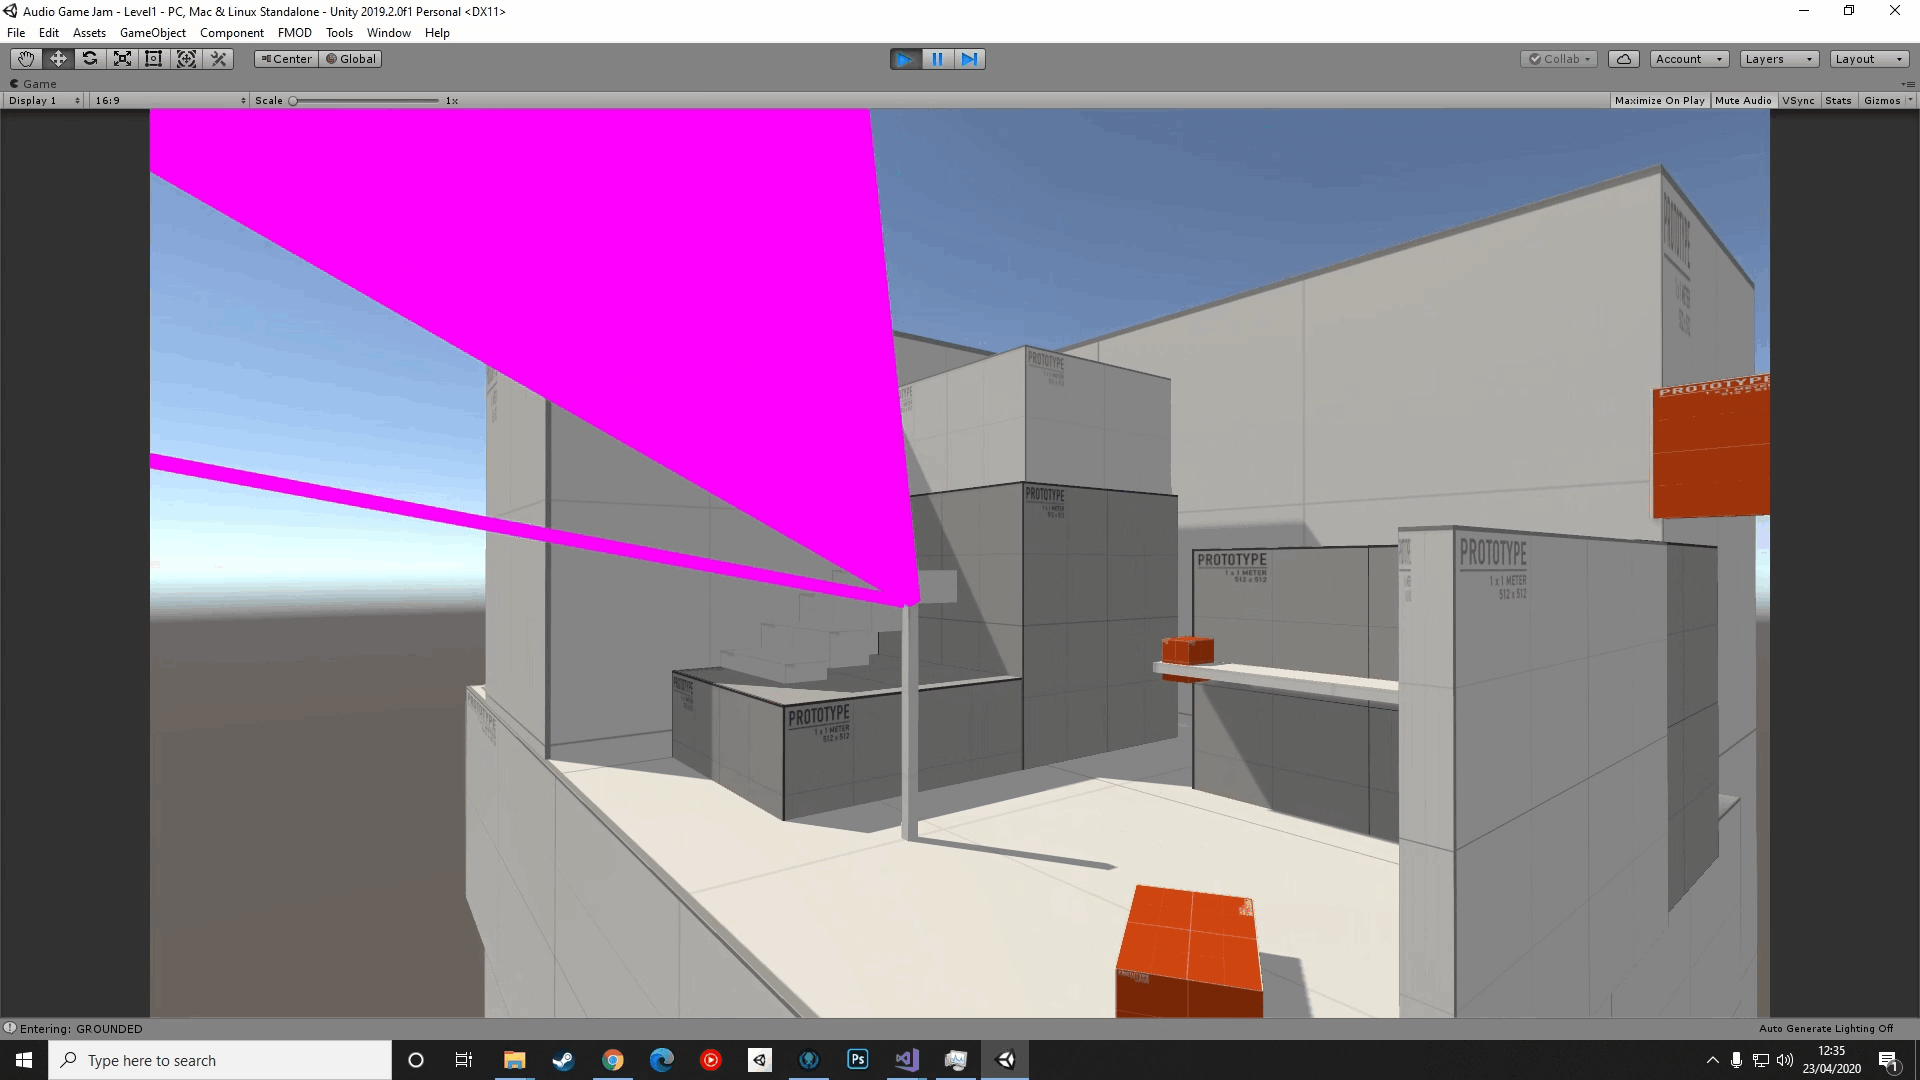This screenshot has width=1920, height=1080.
Task: Toggle Maximize On Play
Action: pyautogui.click(x=1659, y=101)
